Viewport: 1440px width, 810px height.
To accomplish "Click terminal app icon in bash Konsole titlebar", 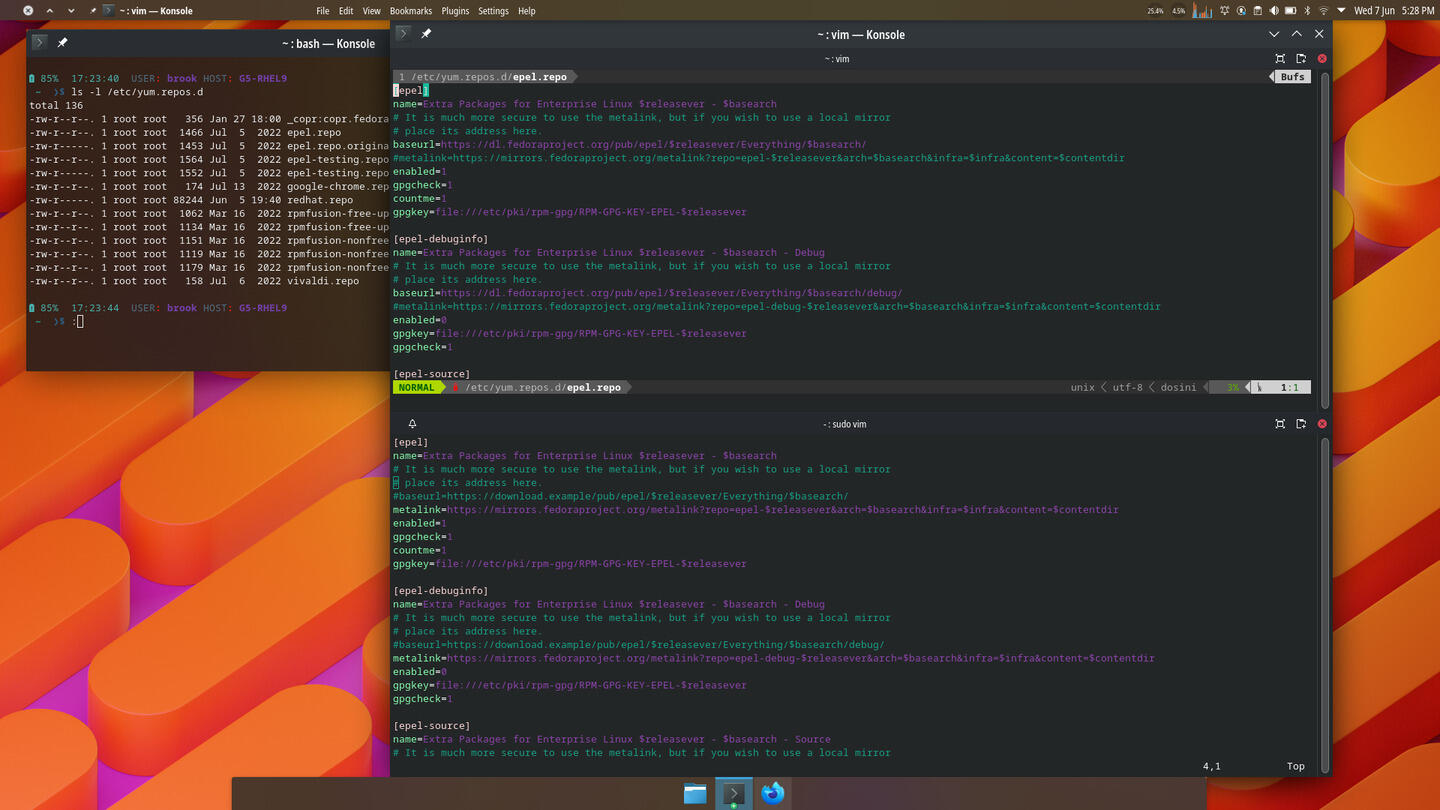I will 39,43.
